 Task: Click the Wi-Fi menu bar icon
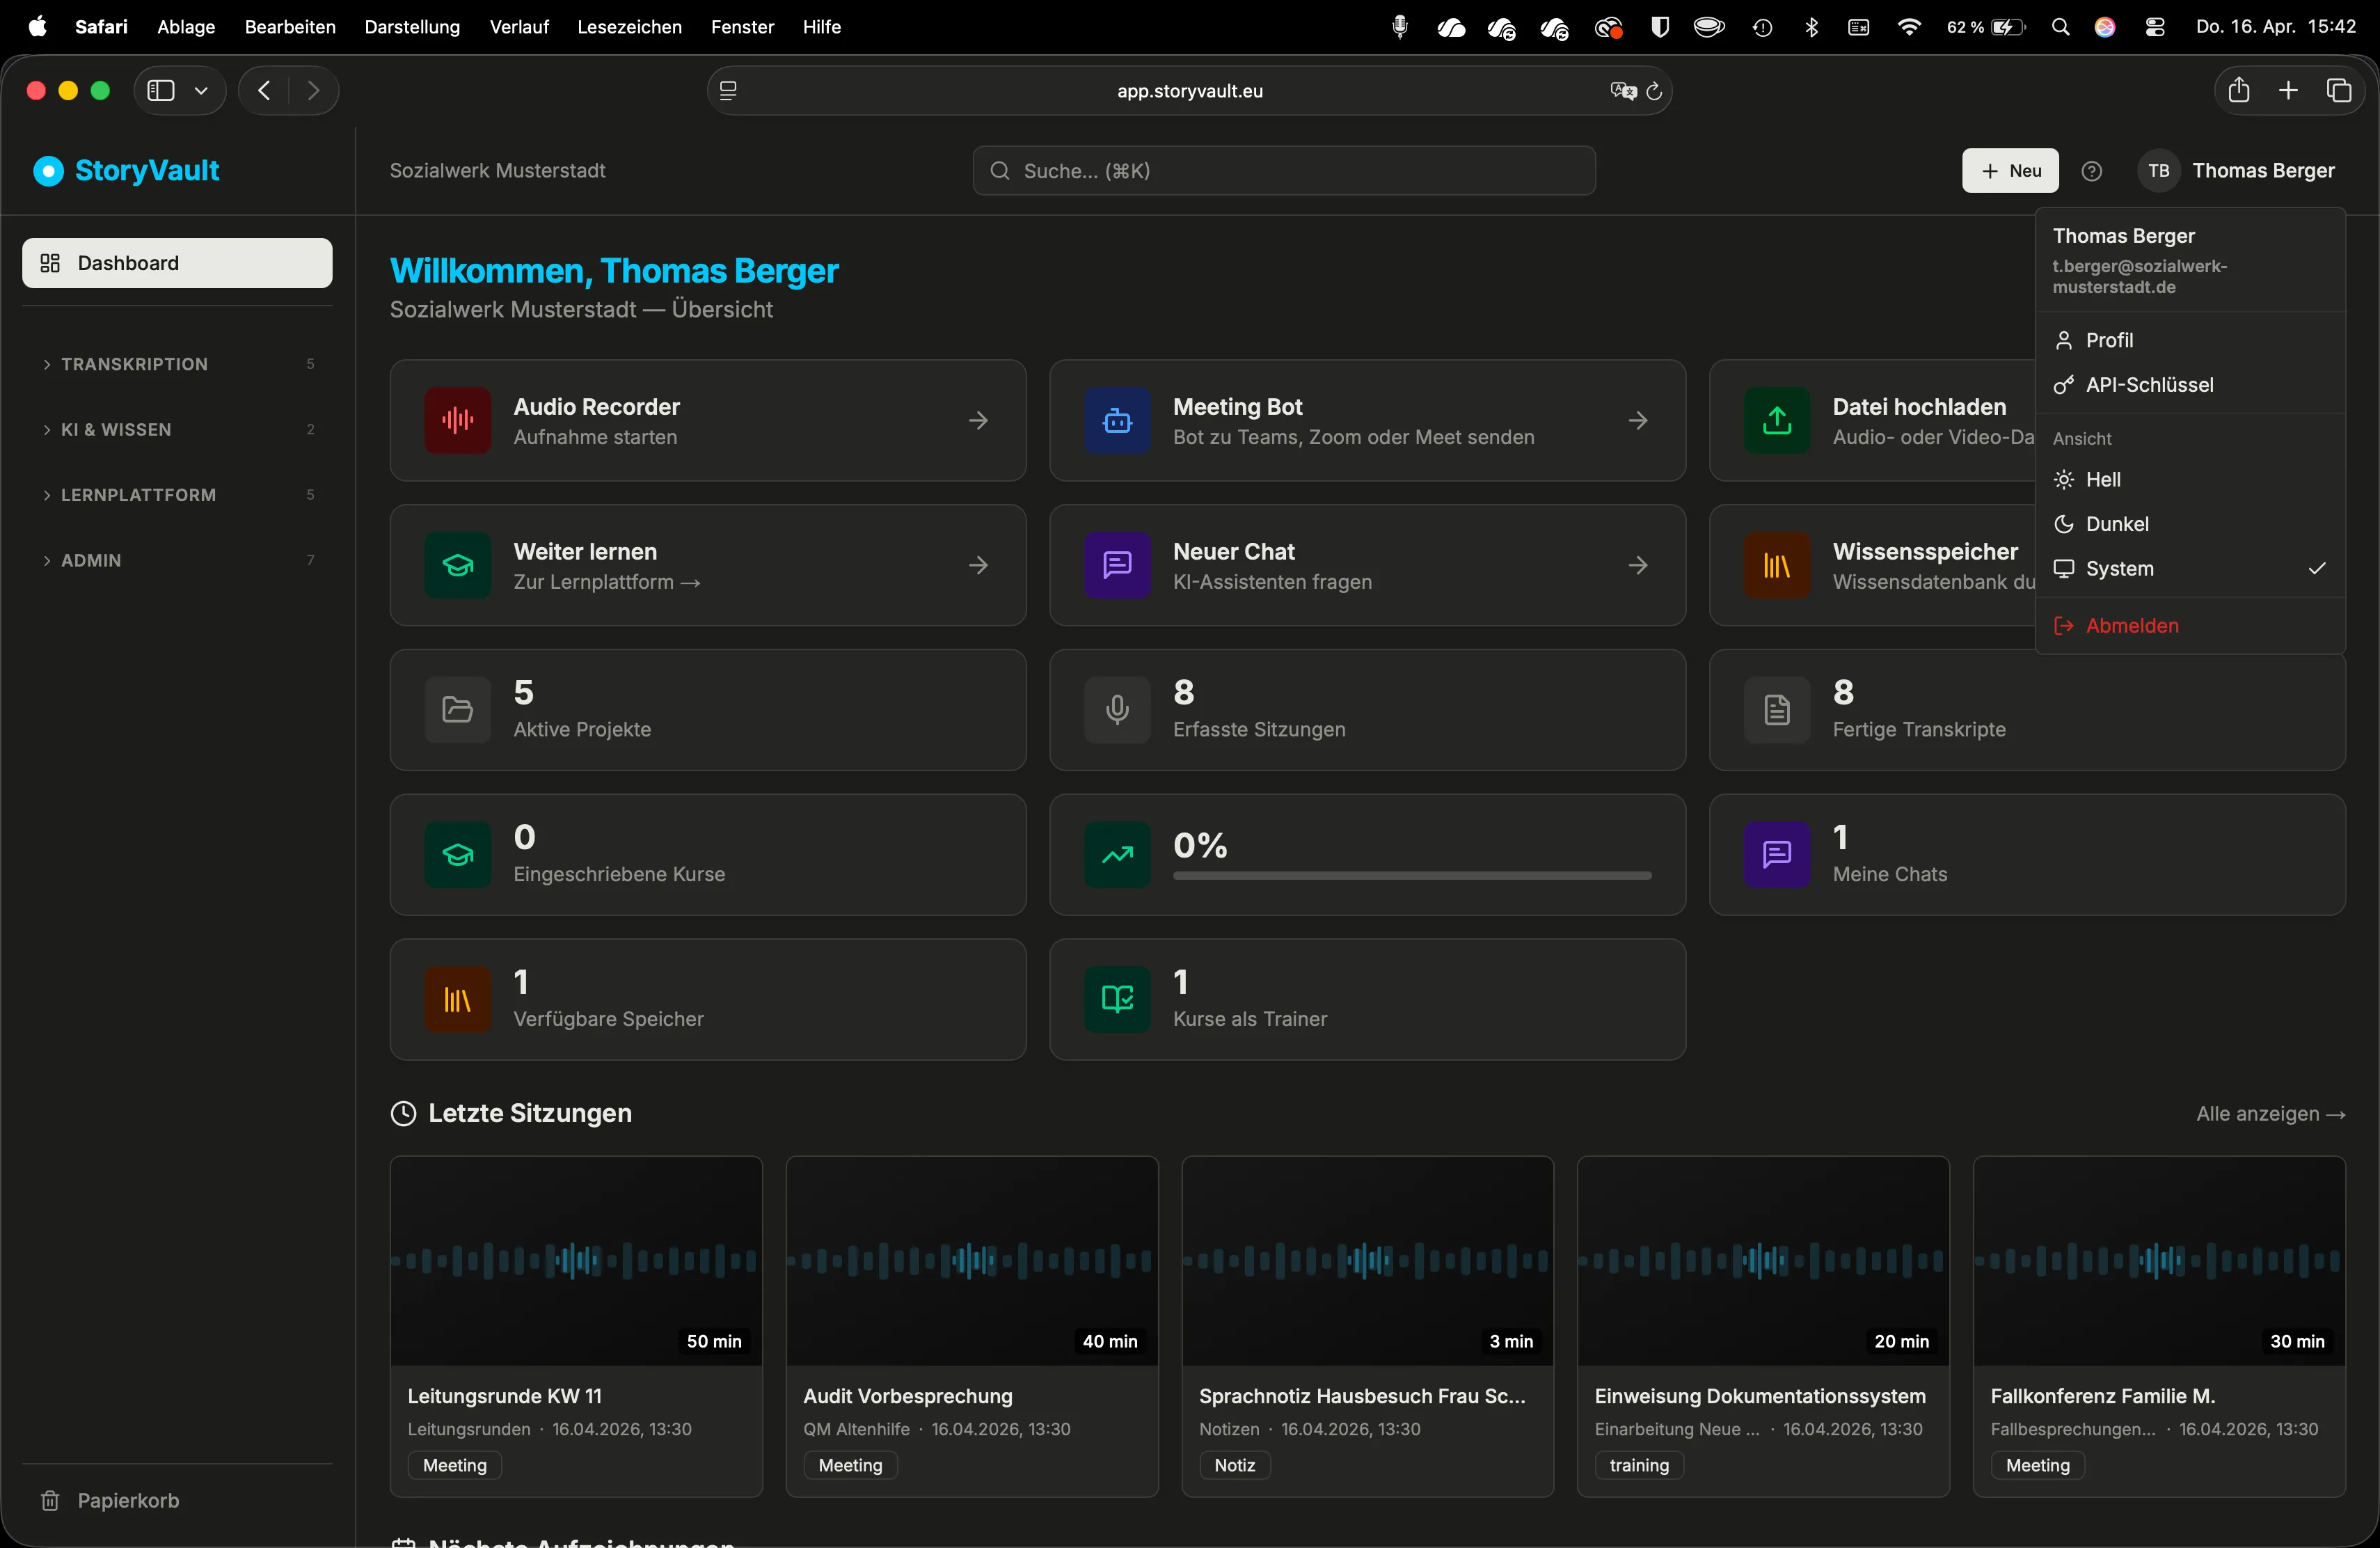click(x=1909, y=27)
